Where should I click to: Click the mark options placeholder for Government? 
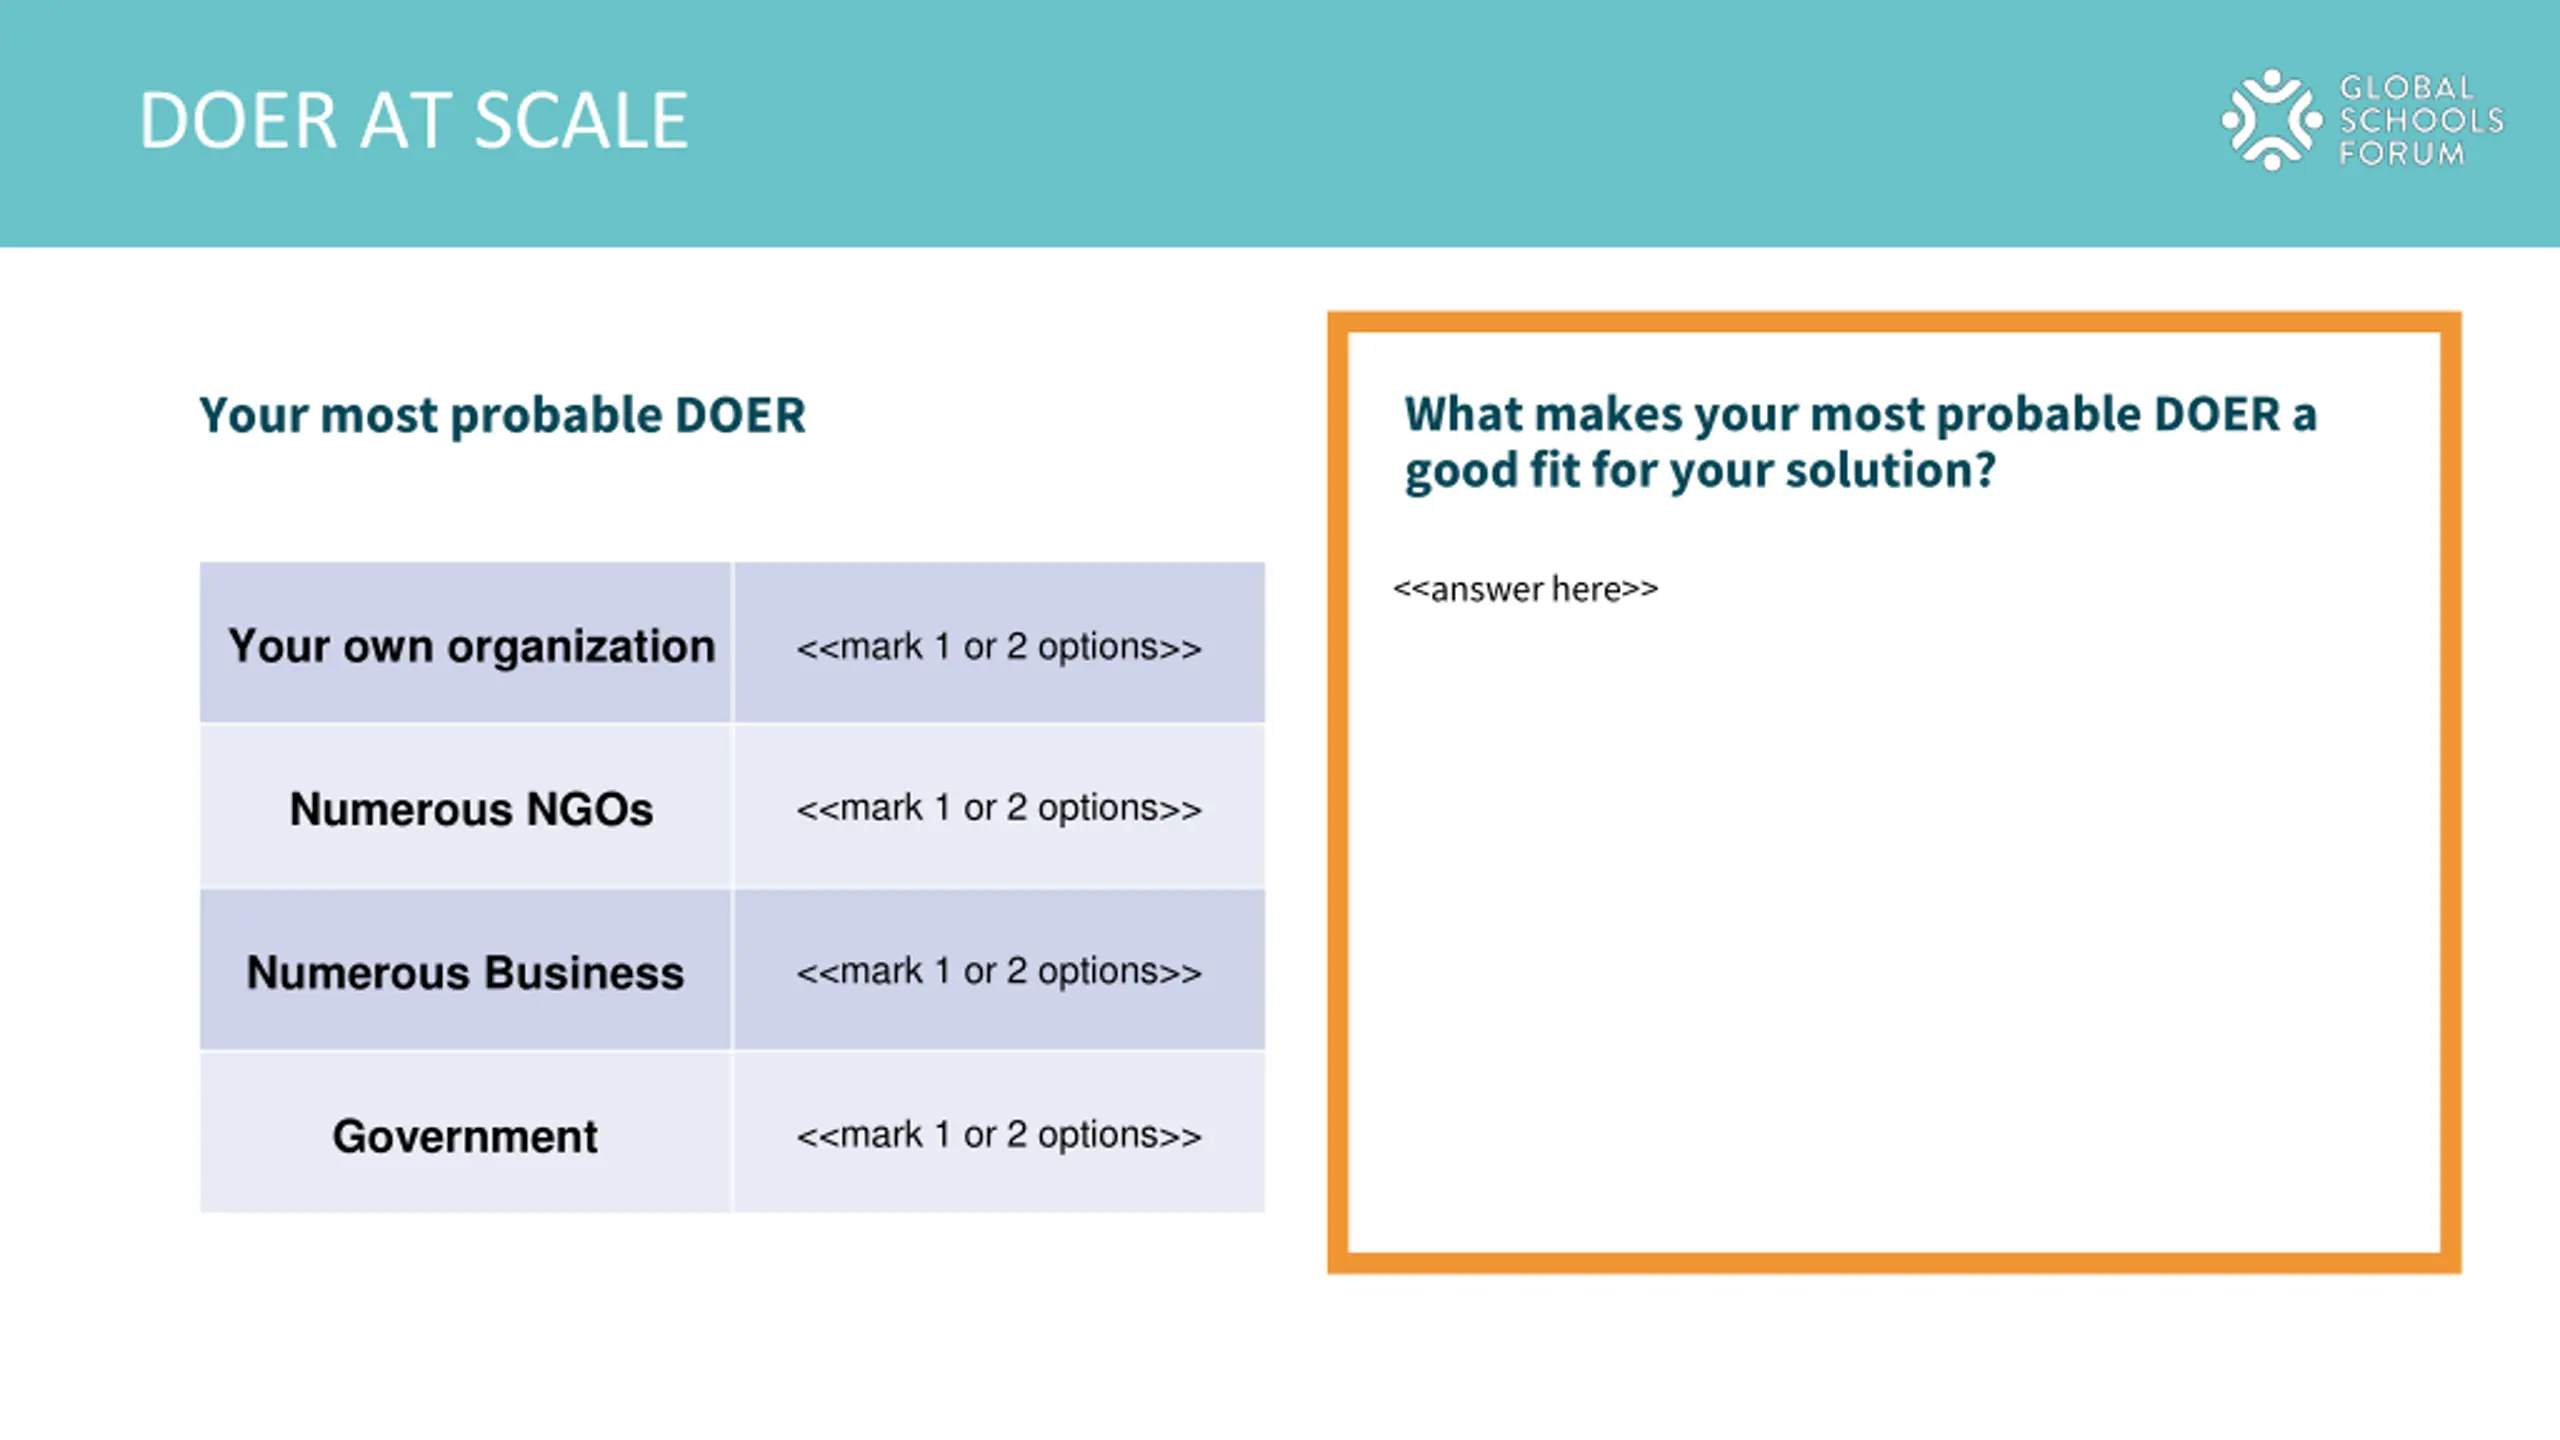[998, 1135]
